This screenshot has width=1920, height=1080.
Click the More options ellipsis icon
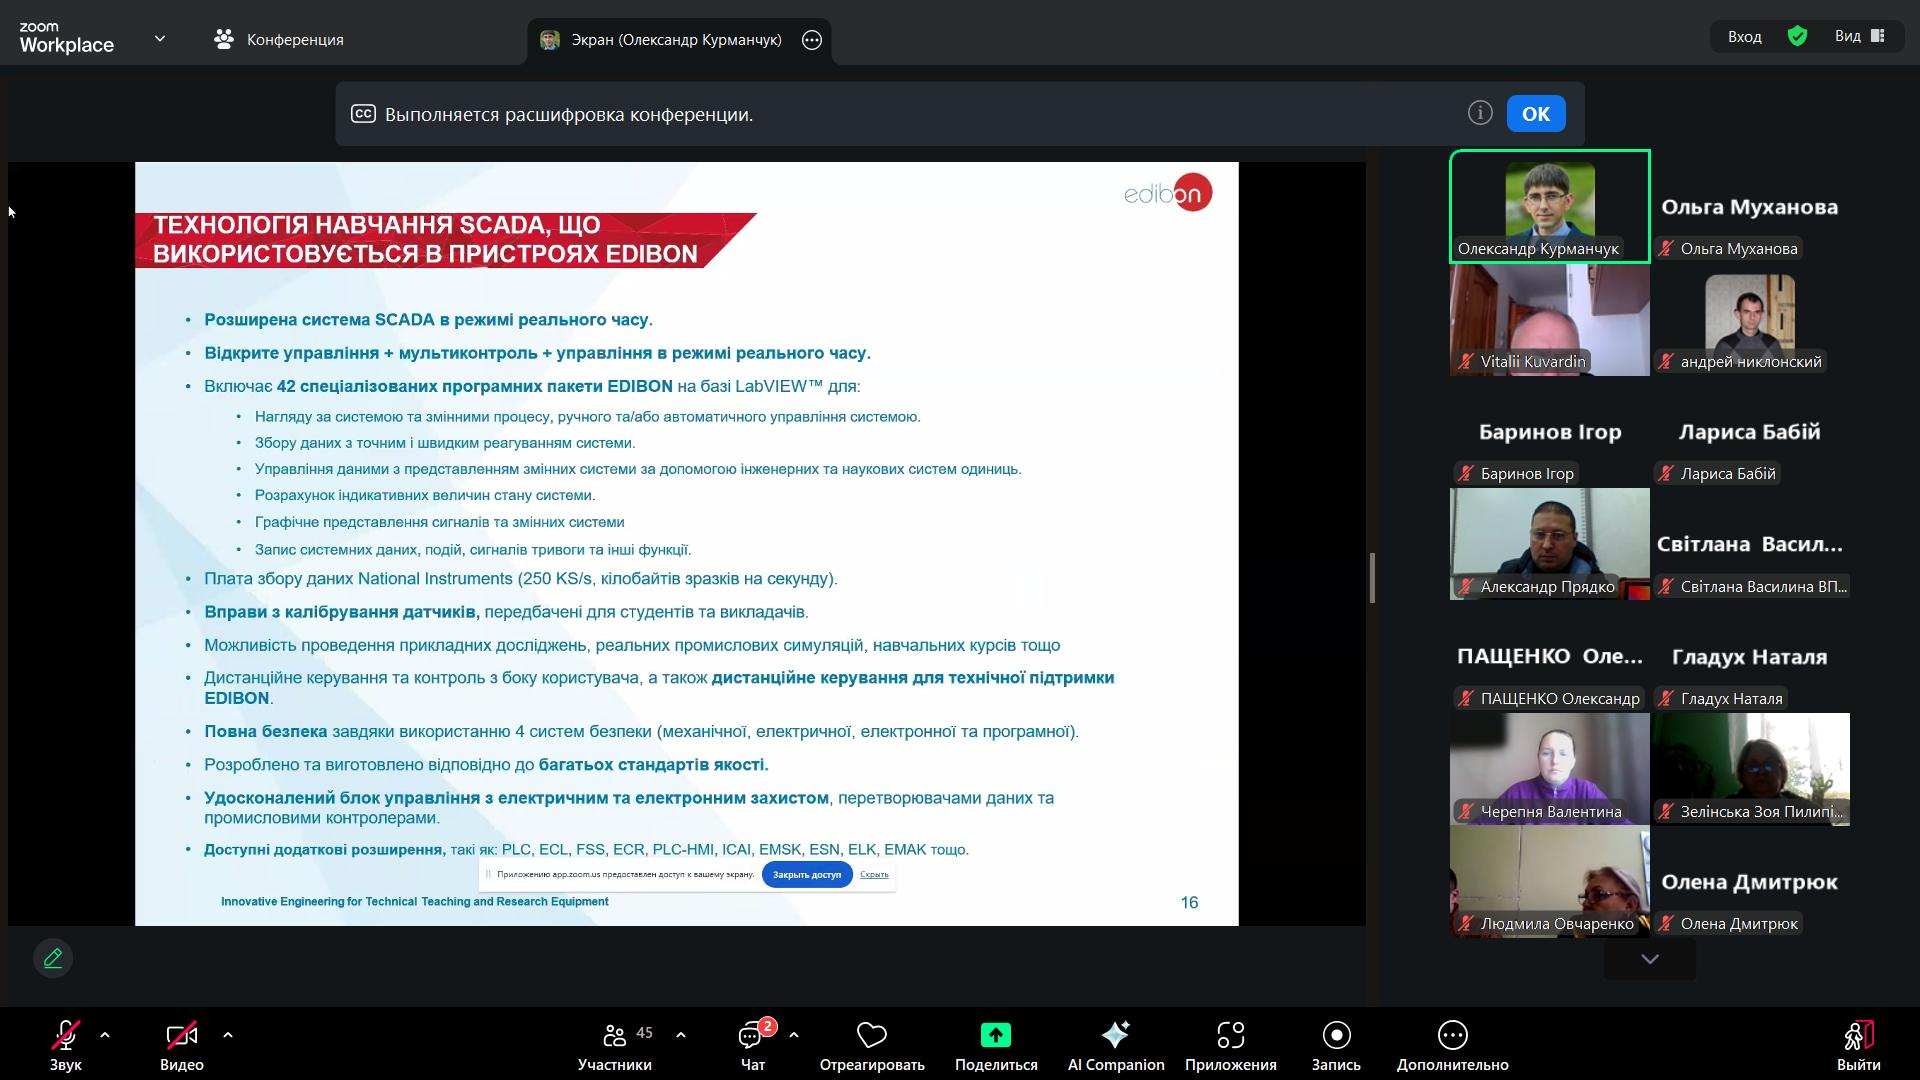1452,1036
